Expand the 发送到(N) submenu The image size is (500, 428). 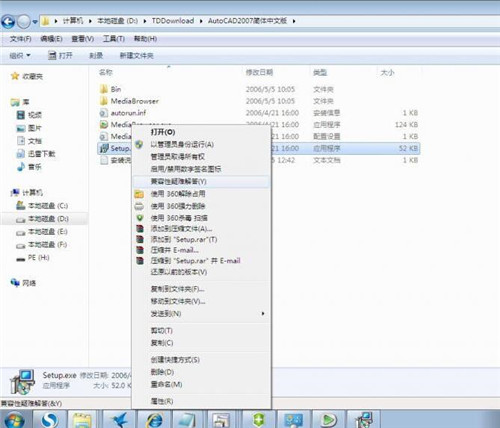201,314
